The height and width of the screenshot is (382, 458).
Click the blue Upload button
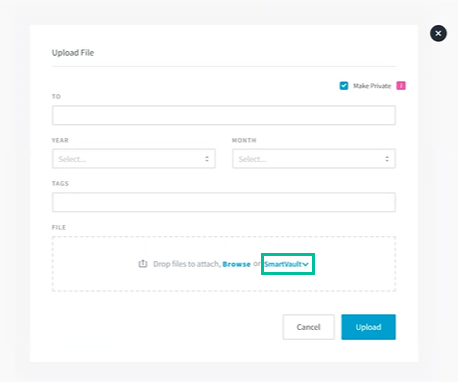coord(368,327)
